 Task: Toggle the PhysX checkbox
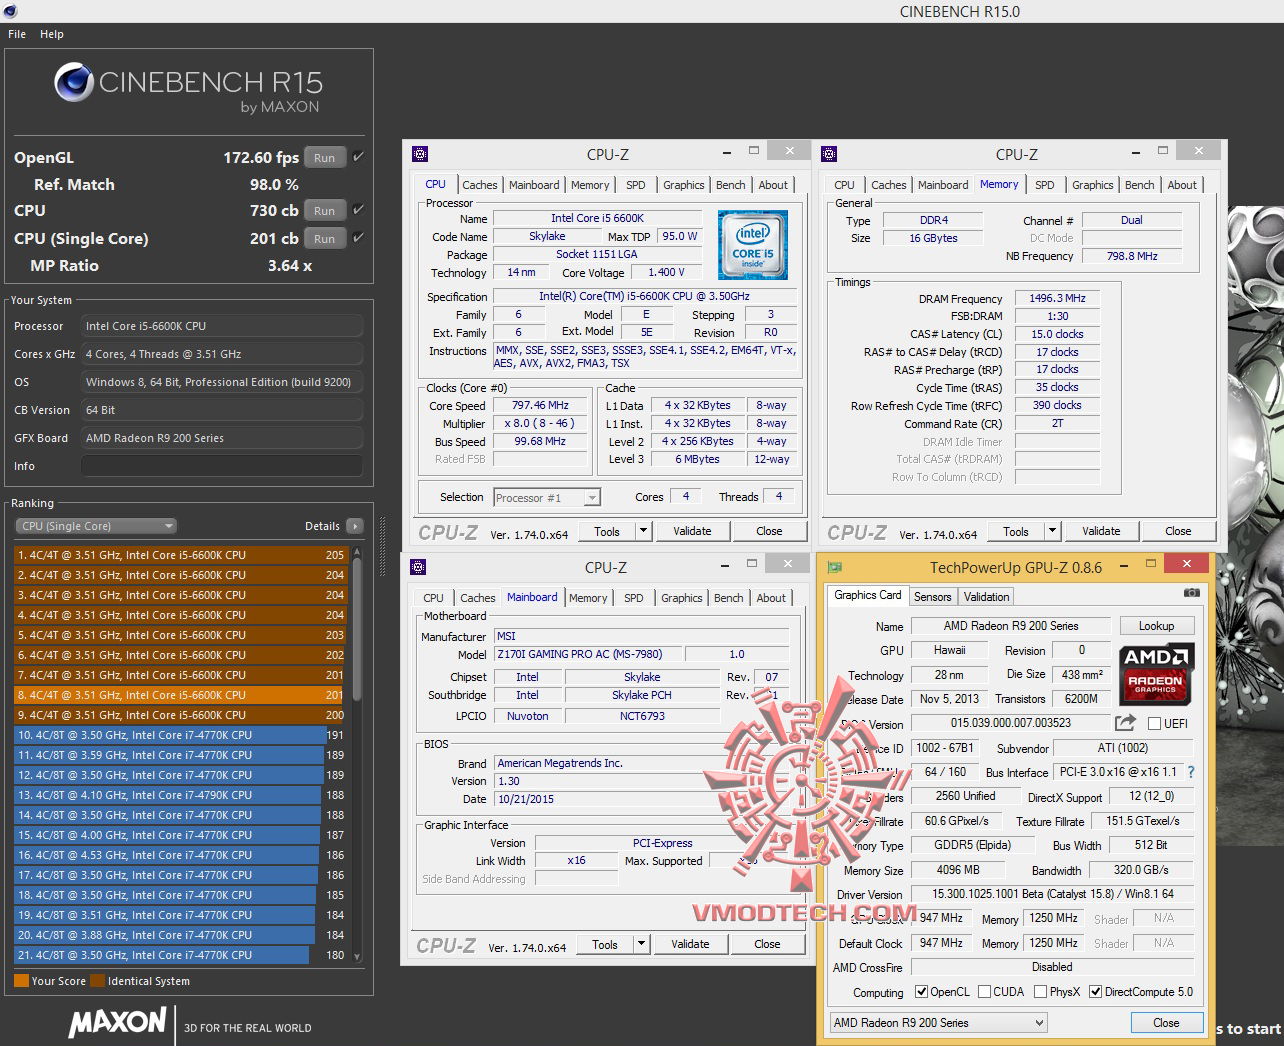[1041, 992]
